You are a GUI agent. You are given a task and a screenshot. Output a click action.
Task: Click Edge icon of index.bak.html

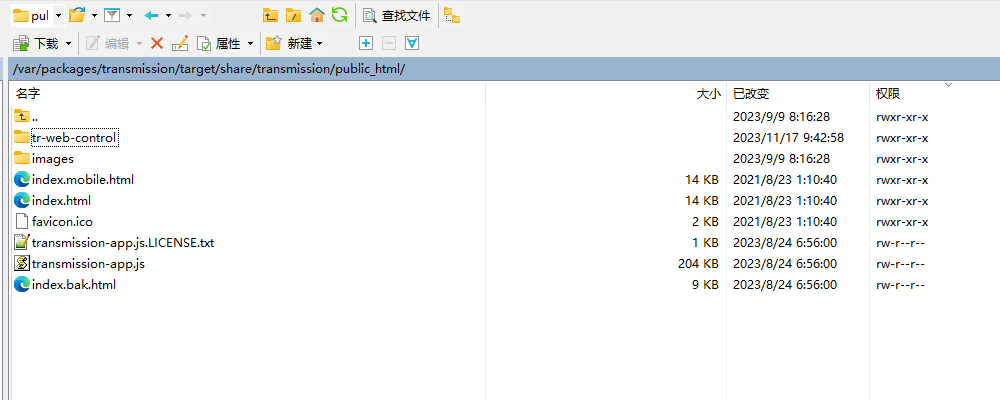click(x=22, y=285)
